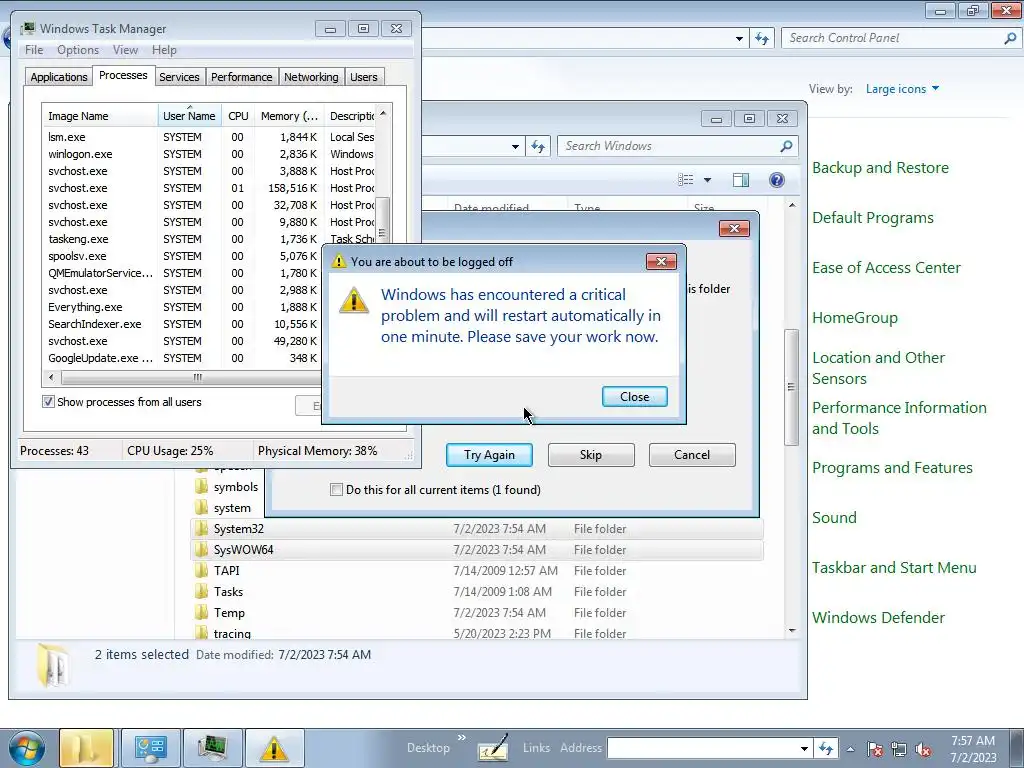Open the warning dialog taskbar button

pyautogui.click(x=274, y=748)
